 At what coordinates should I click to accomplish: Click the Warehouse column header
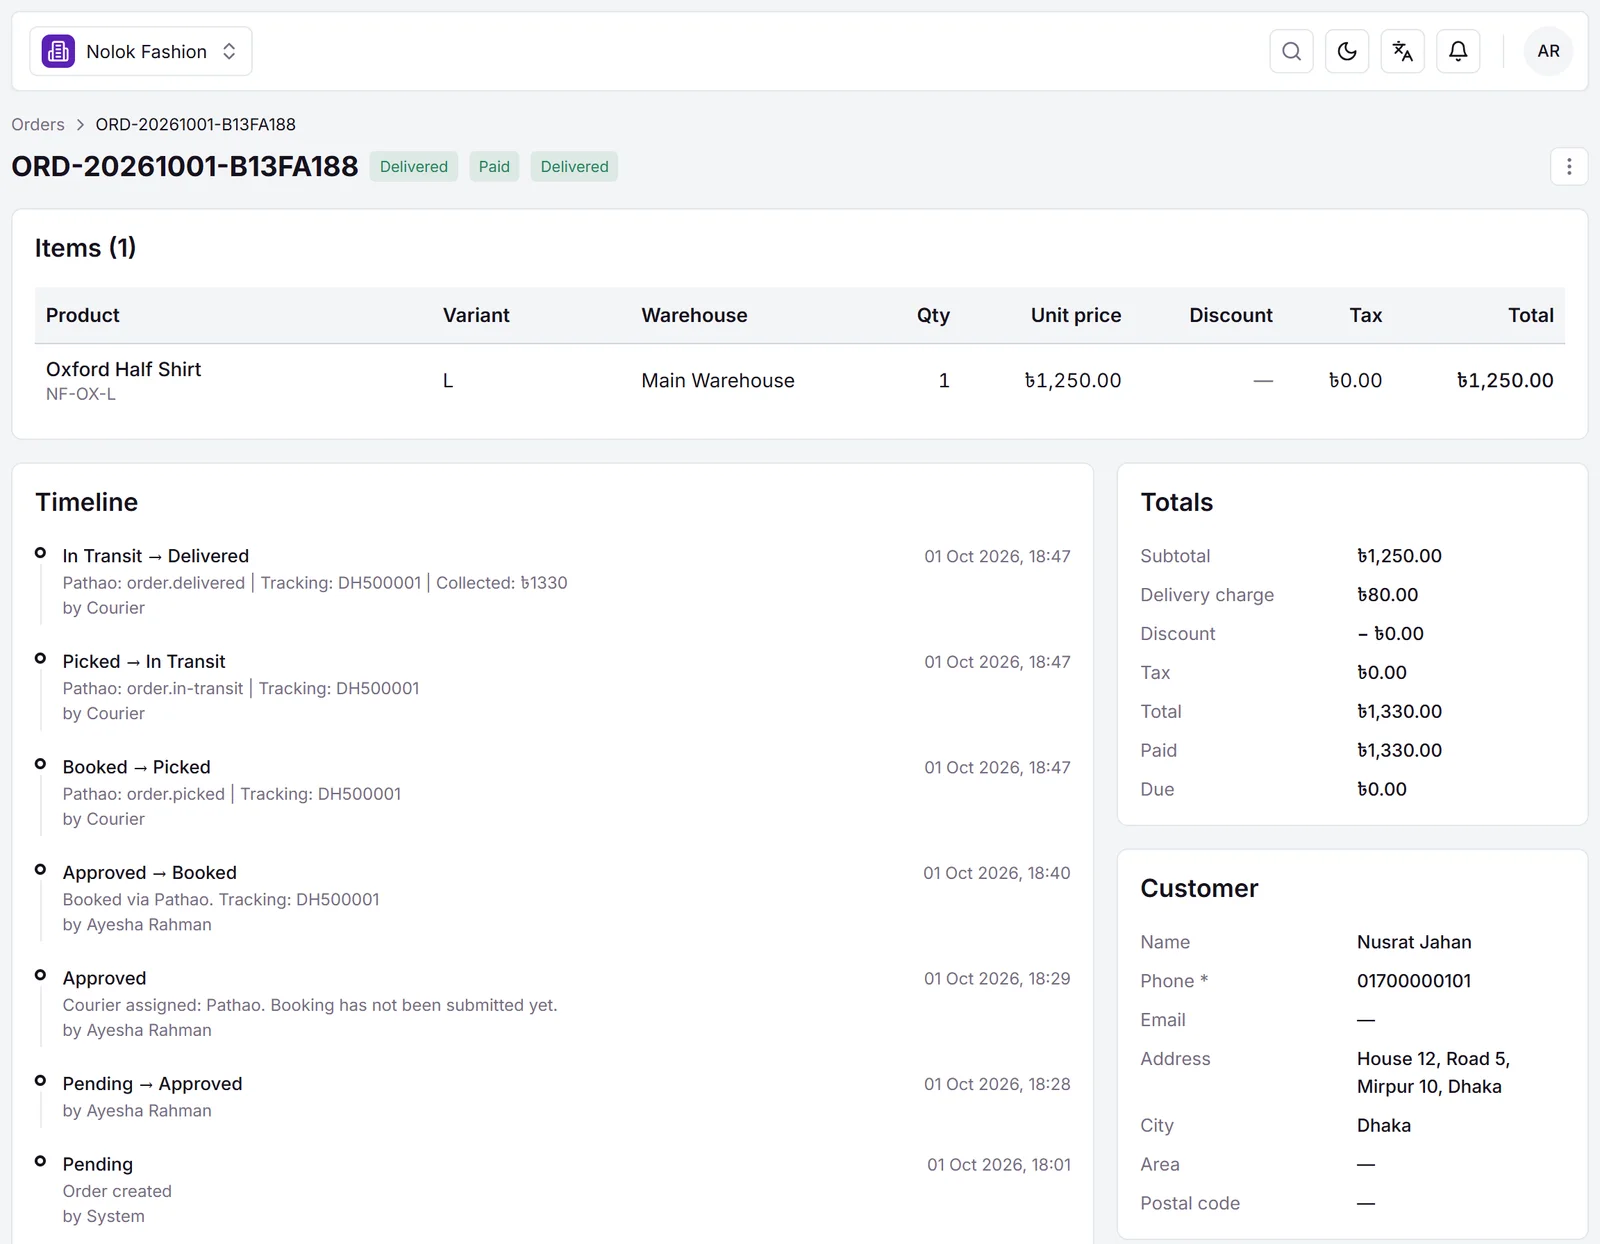click(694, 315)
